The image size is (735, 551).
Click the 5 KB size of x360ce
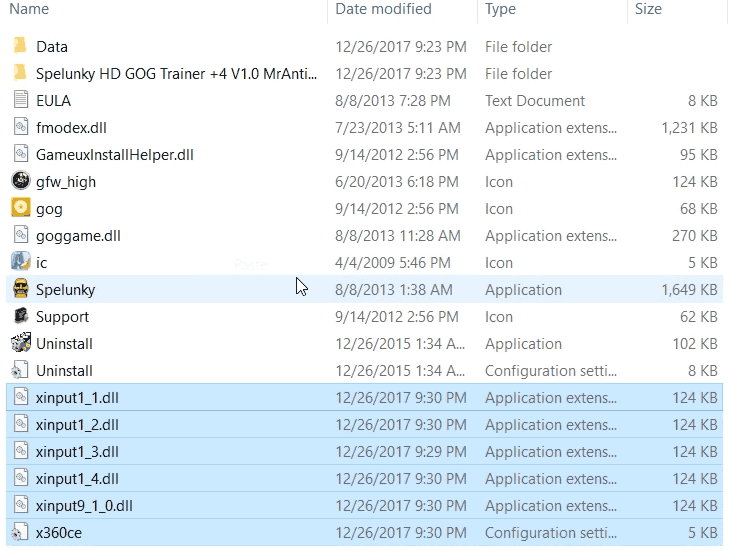pos(703,533)
